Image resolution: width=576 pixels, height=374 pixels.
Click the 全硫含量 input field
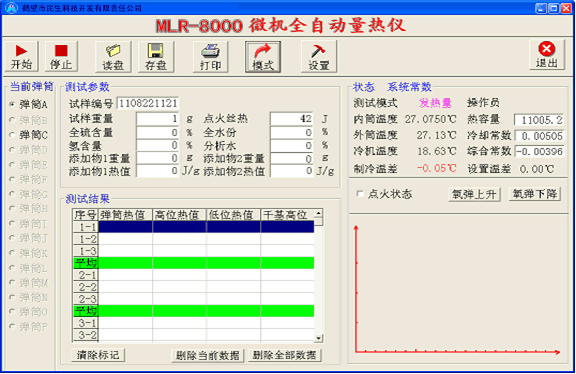(158, 132)
